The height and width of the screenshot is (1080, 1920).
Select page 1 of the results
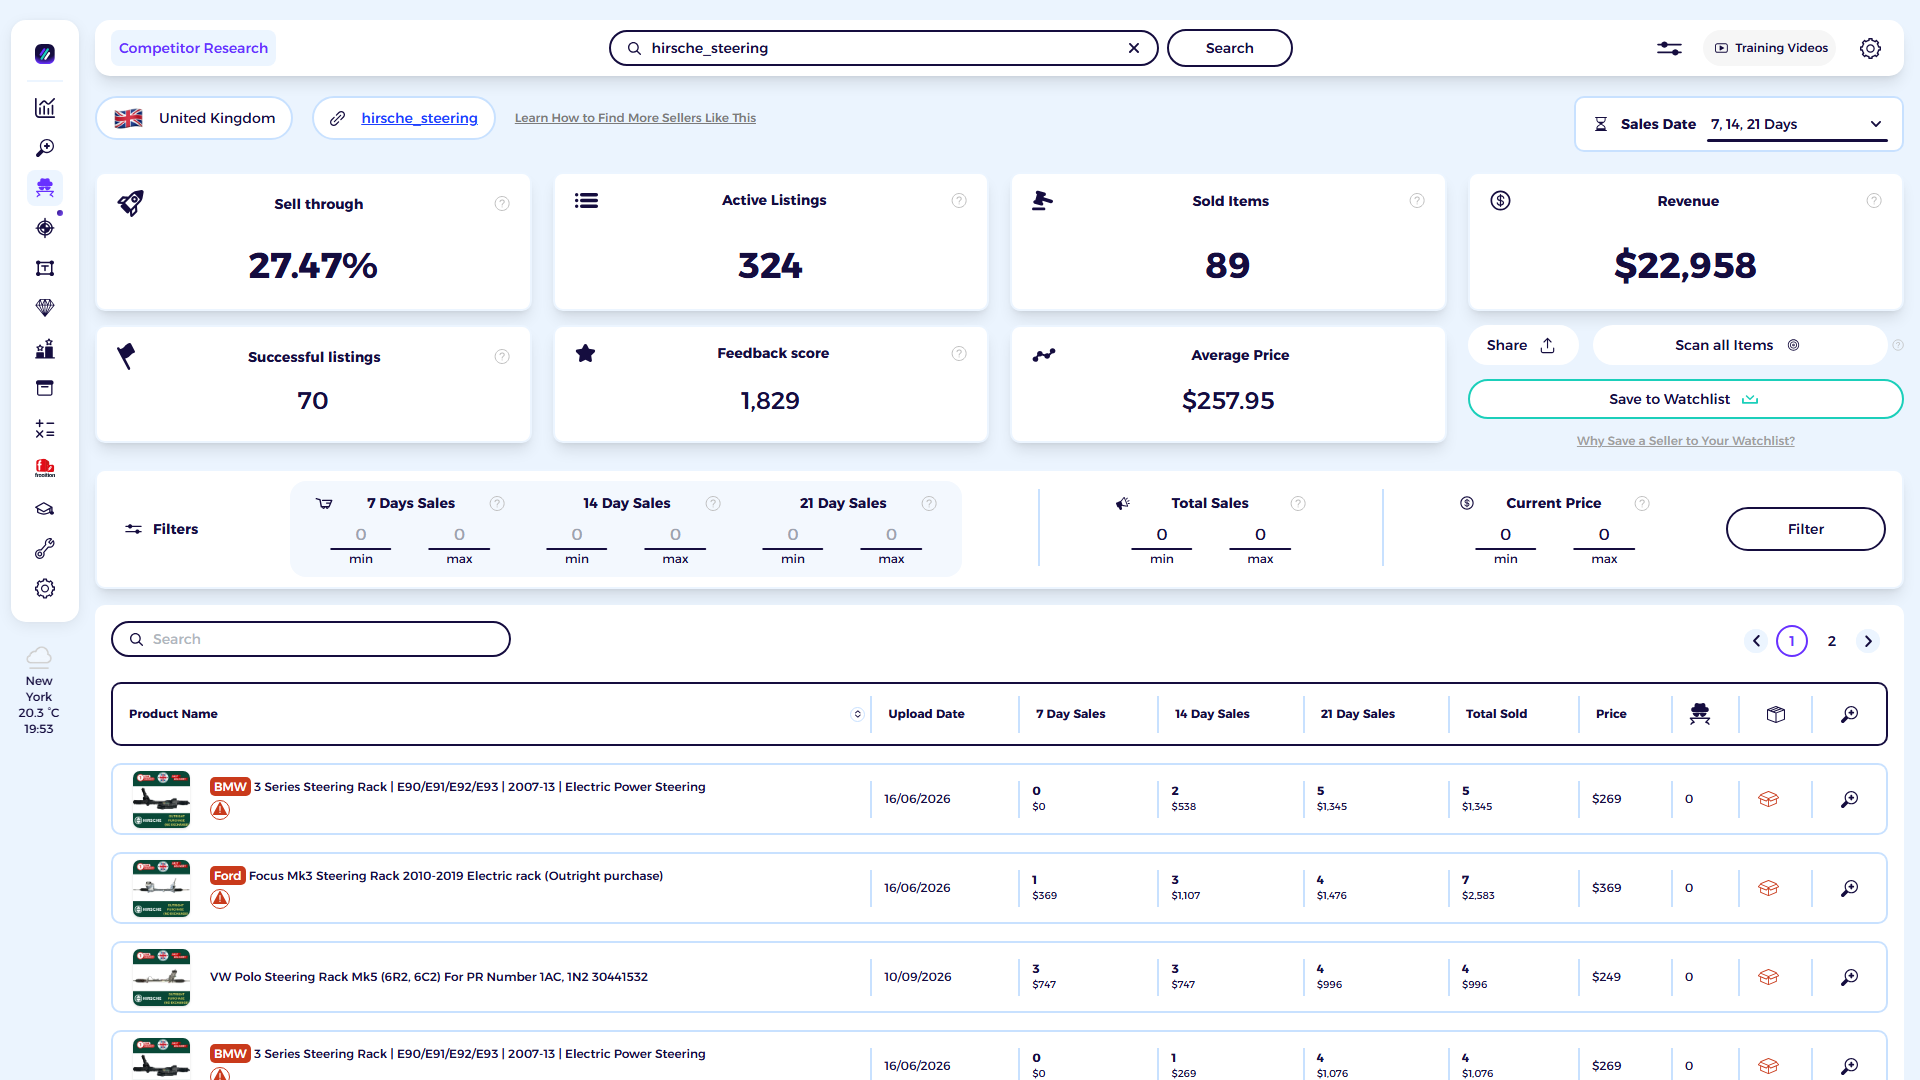(1792, 641)
